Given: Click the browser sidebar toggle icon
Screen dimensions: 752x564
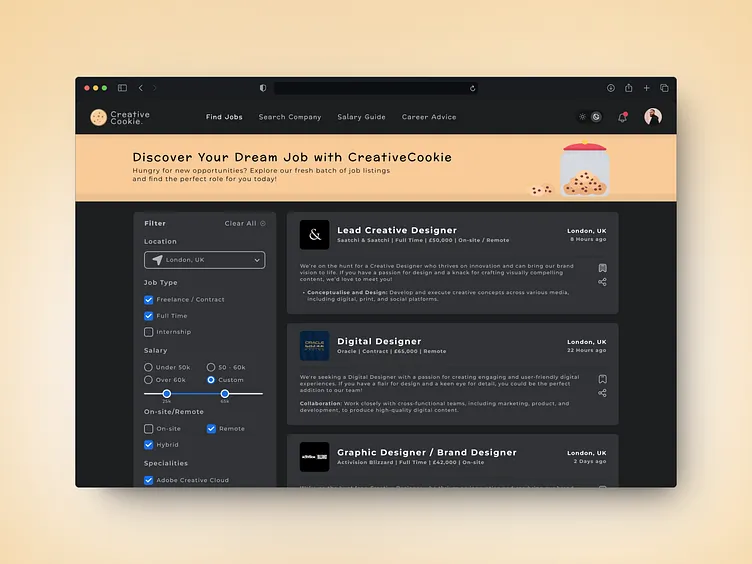Looking at the screenshot, I should (122, 88).
